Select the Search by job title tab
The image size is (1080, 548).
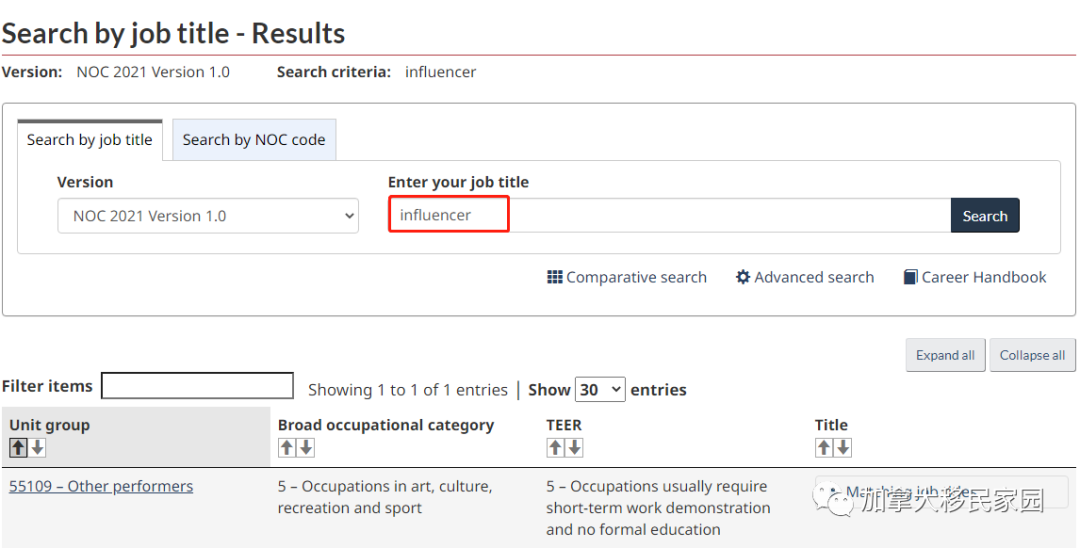tap(90, 140)
